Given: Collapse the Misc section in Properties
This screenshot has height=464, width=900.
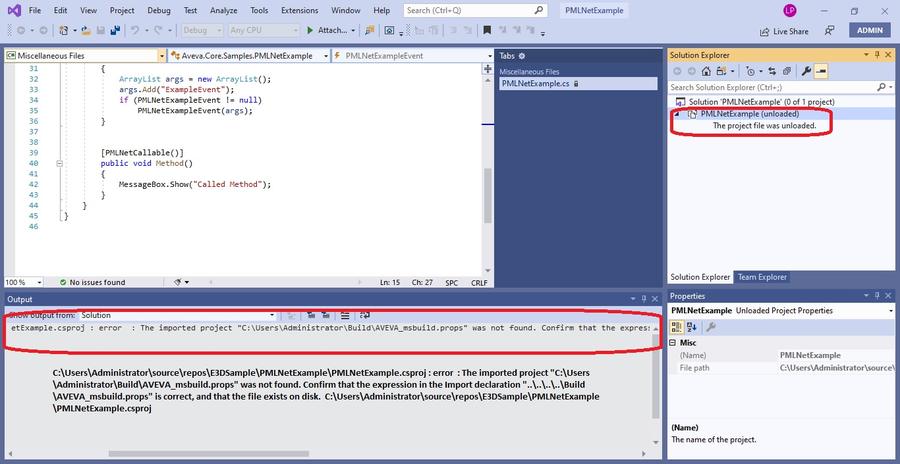Looking at the screenshot, I should pyautogui.click(x=673, y=342).
